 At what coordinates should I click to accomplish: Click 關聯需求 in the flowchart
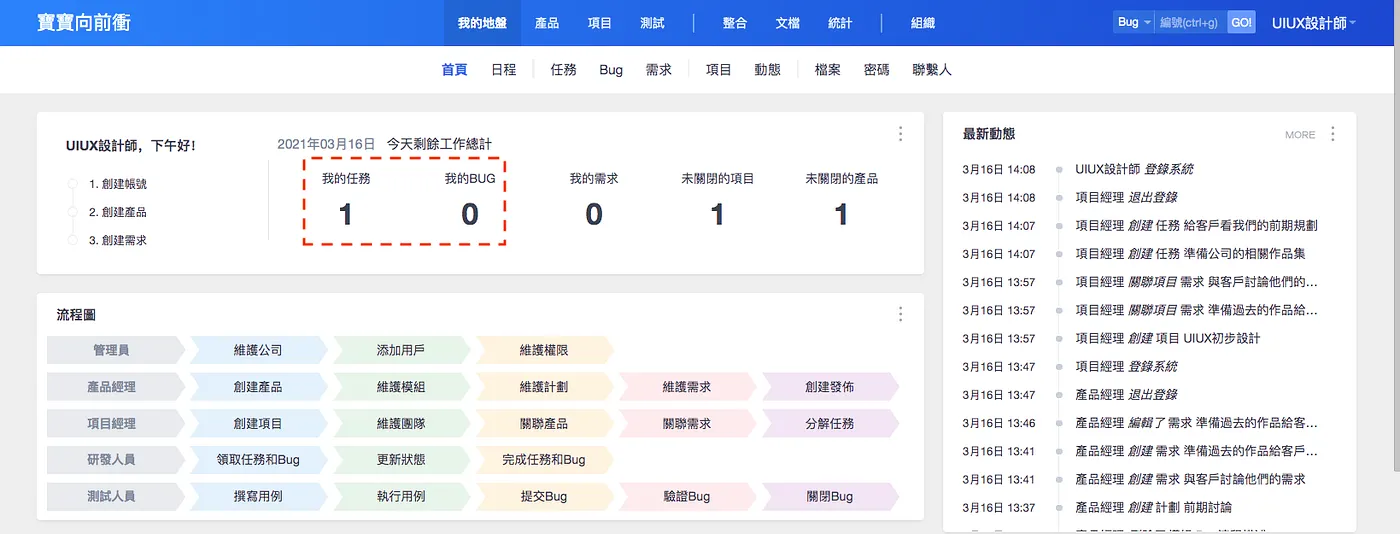coord(687,423)
